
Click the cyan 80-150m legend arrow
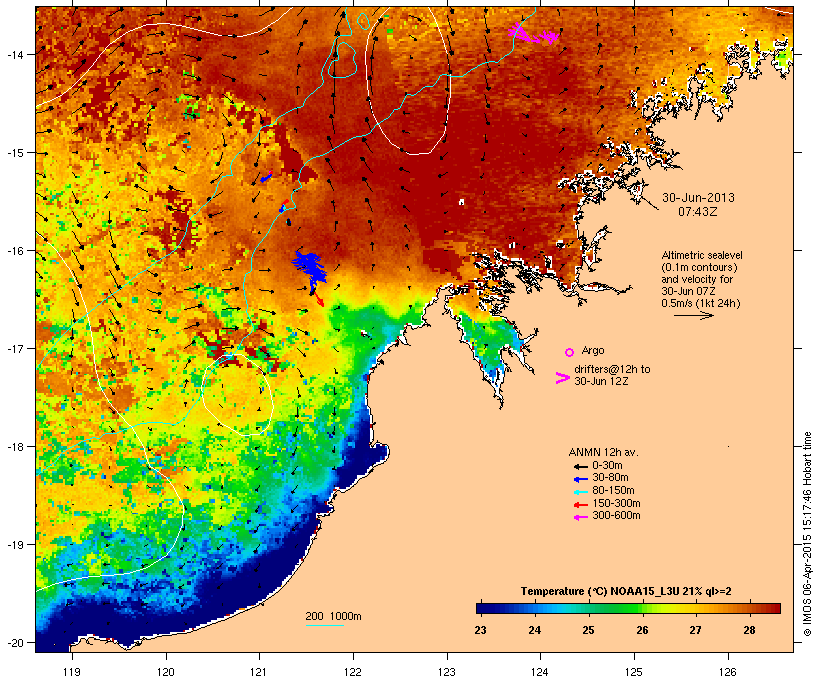(x=580, y=492)
